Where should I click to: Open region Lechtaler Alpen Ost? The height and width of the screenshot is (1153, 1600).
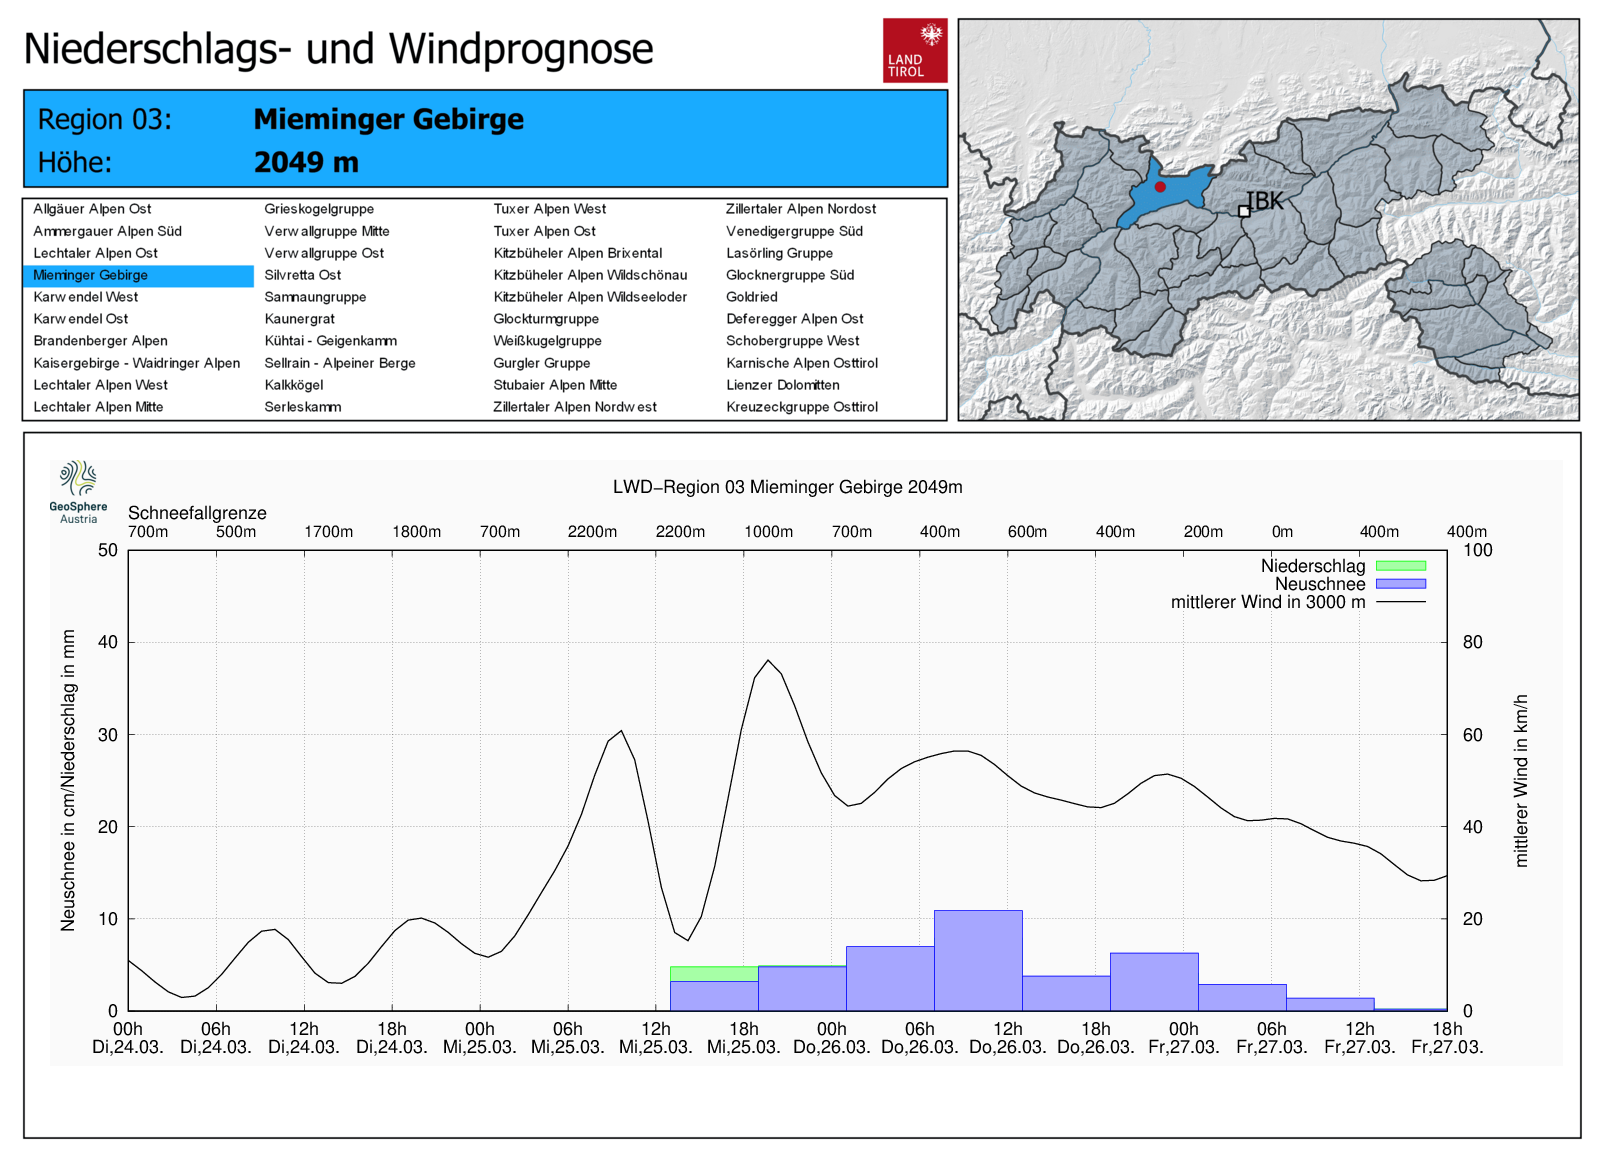(x=95, y=253)
